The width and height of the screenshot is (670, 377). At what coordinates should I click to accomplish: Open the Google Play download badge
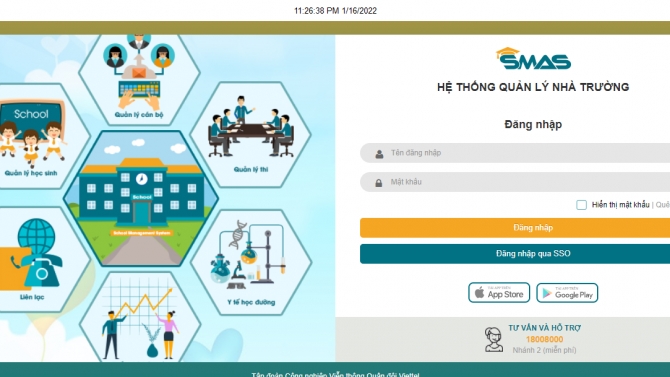(567, 293)
